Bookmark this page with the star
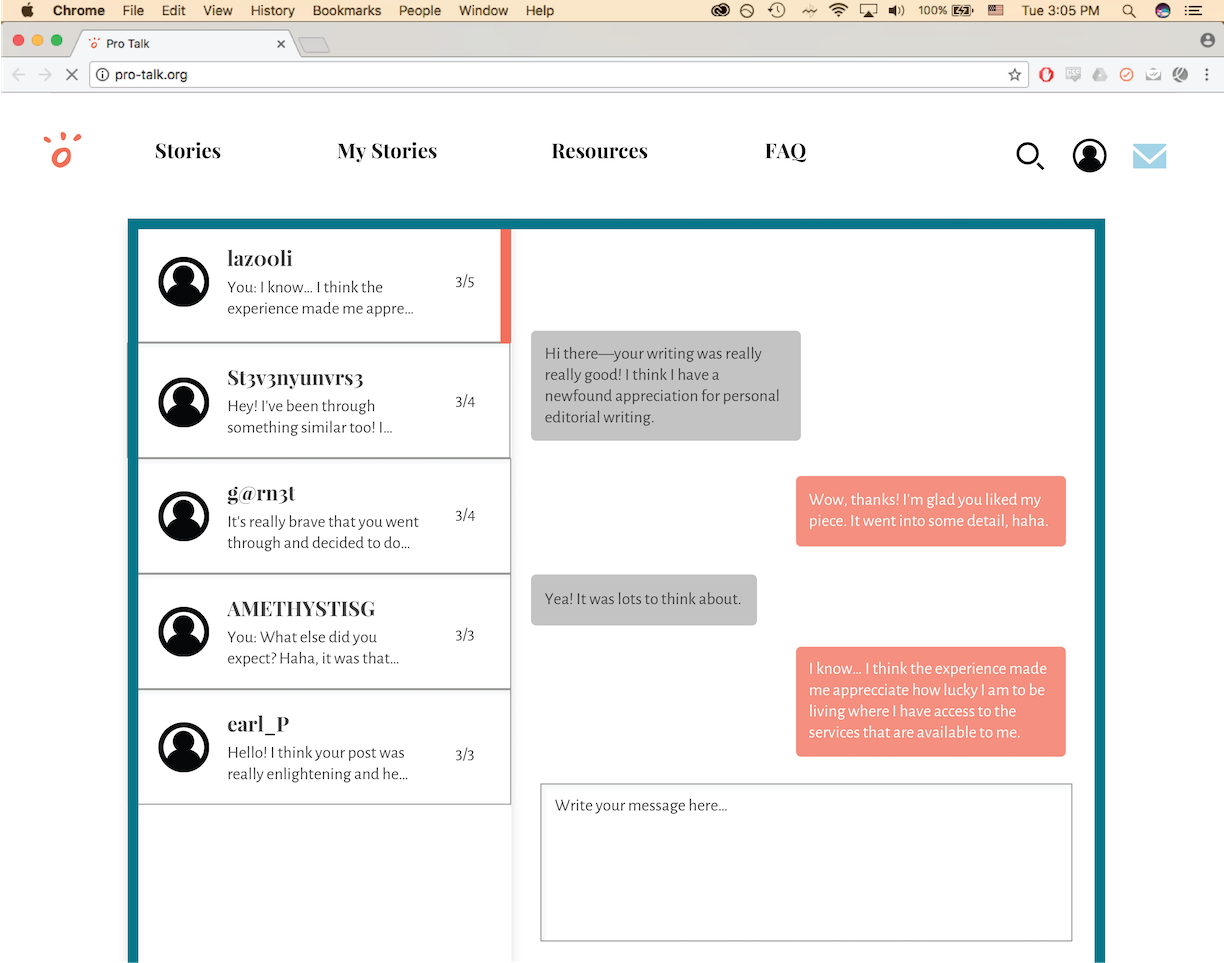1224x963 pixels. tap(1015, 75)
